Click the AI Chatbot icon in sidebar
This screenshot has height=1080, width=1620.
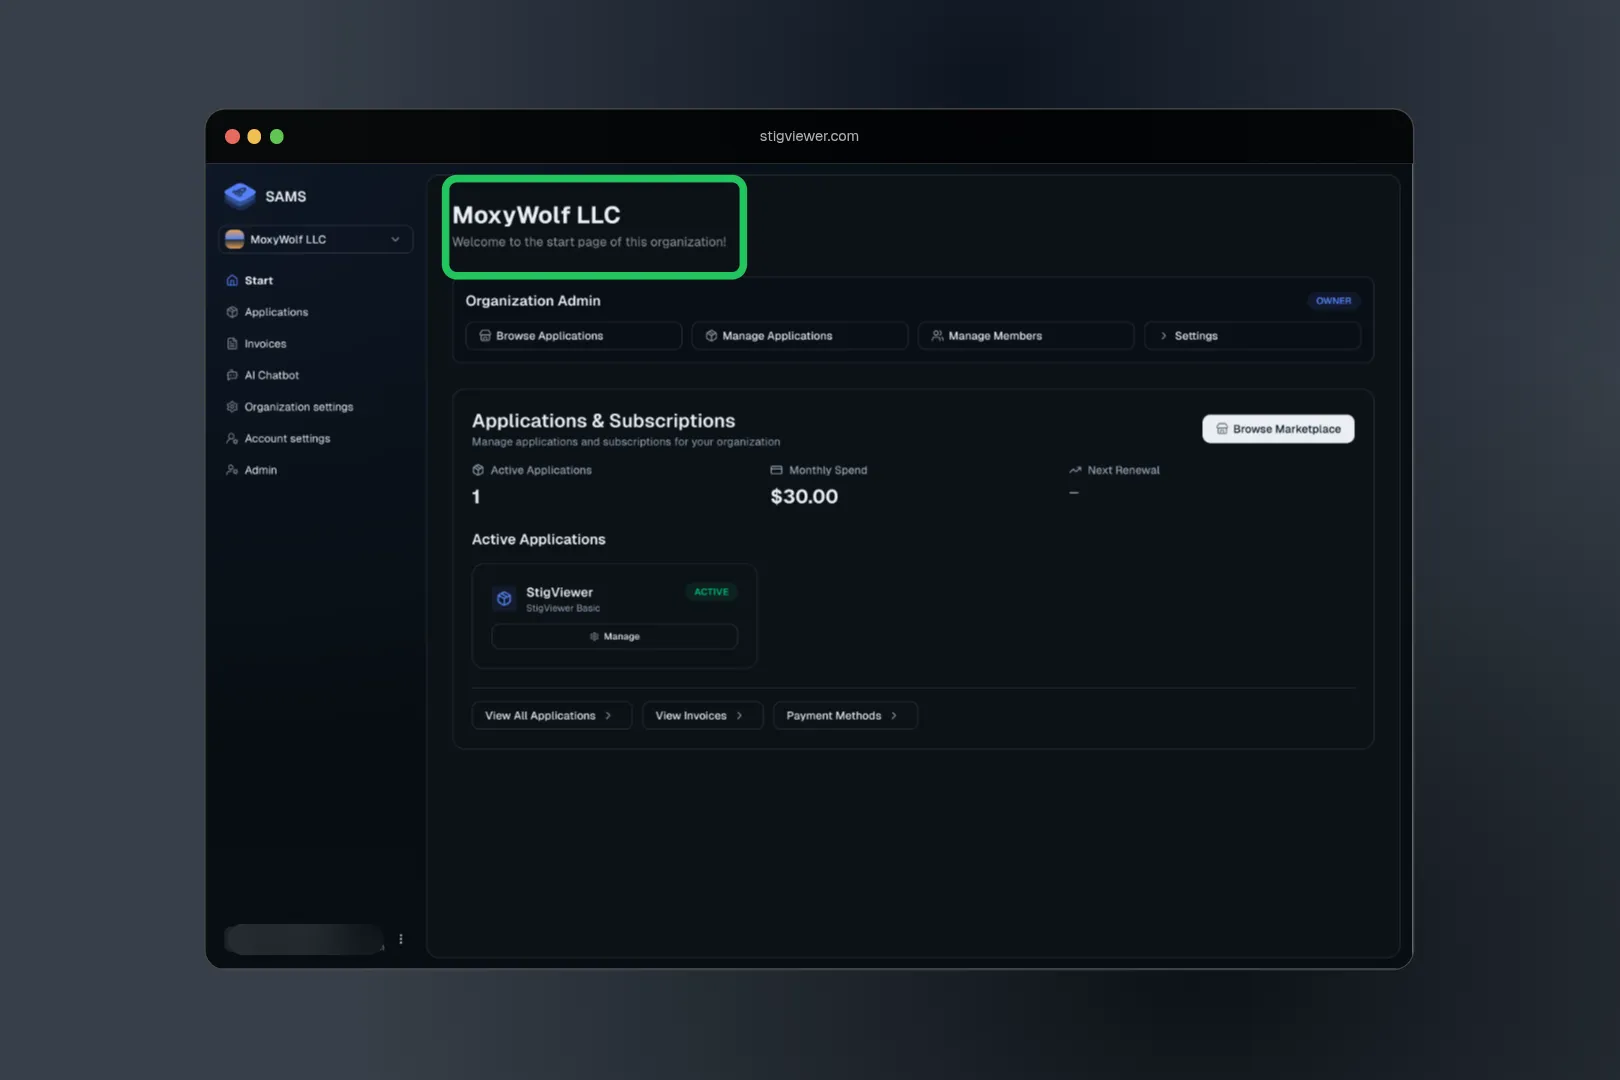click(232, 375)
